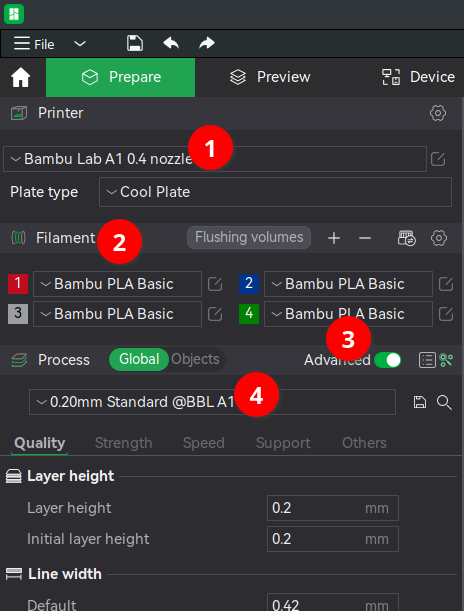
Task: Open the Plate type dropdown
Action: point(275,192)
